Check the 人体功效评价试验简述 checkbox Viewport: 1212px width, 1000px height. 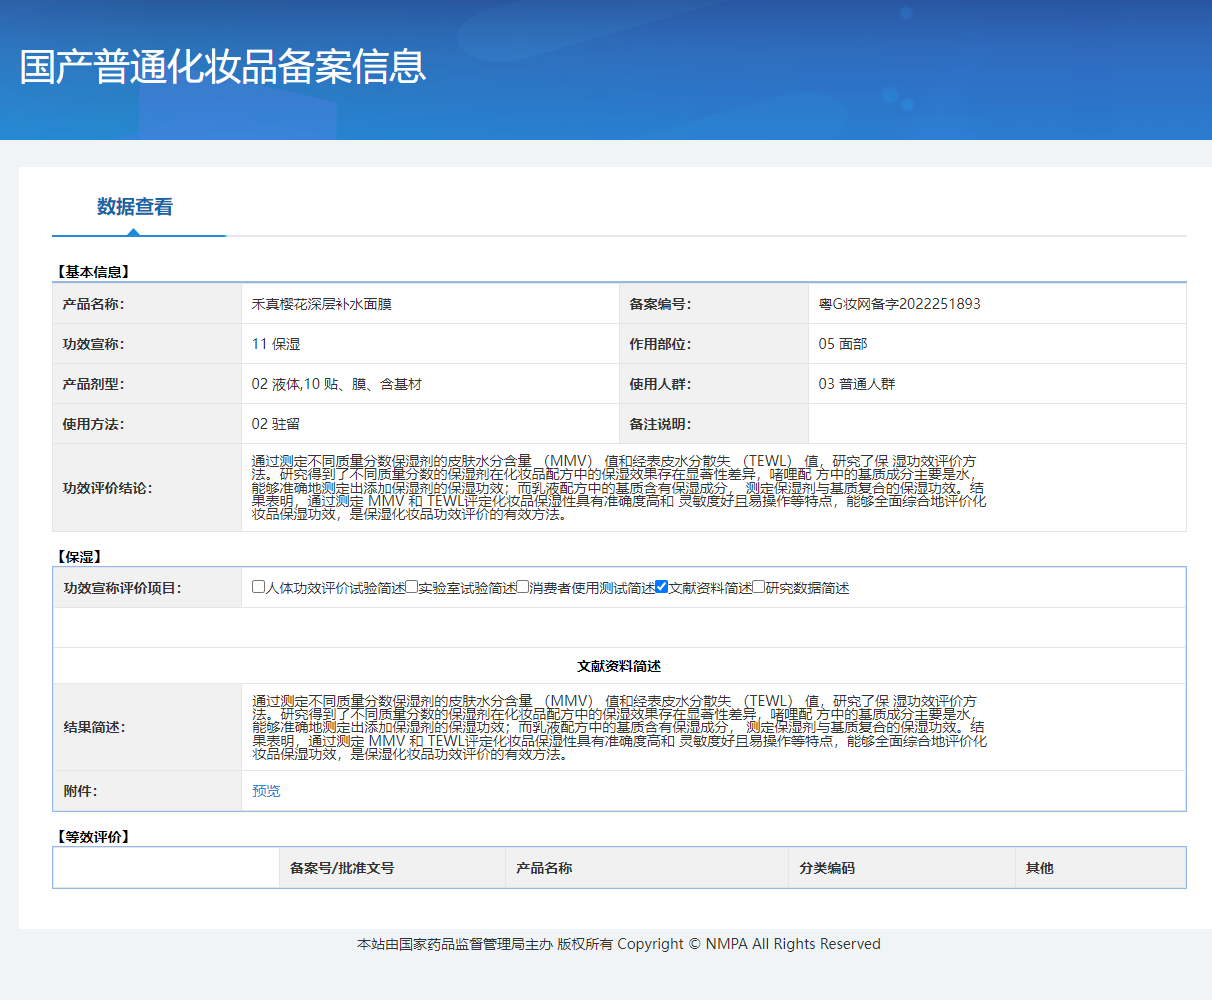pyautogui.click(x=259, y=587)
